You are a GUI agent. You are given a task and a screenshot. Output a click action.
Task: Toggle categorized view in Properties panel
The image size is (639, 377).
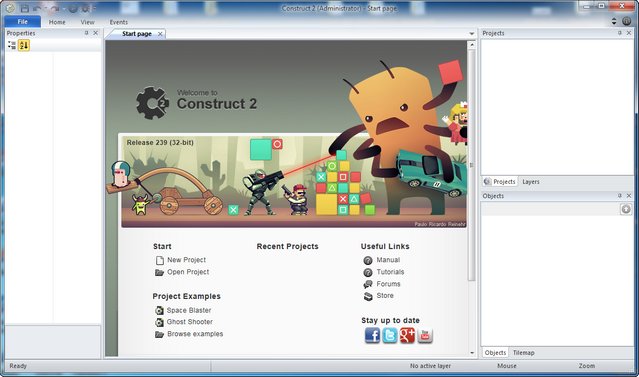(x=12, y=45)
